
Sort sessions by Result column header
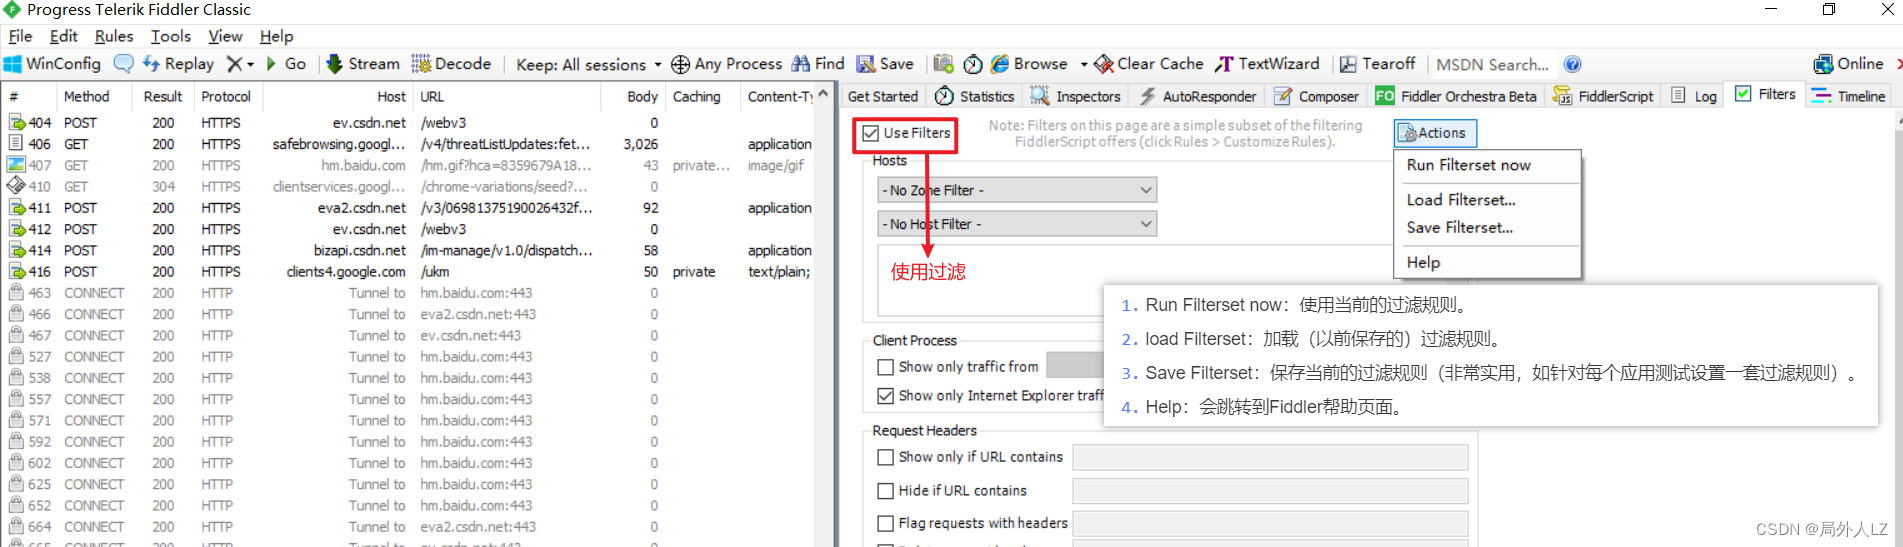pyautogui.click(x=163, y=96)
